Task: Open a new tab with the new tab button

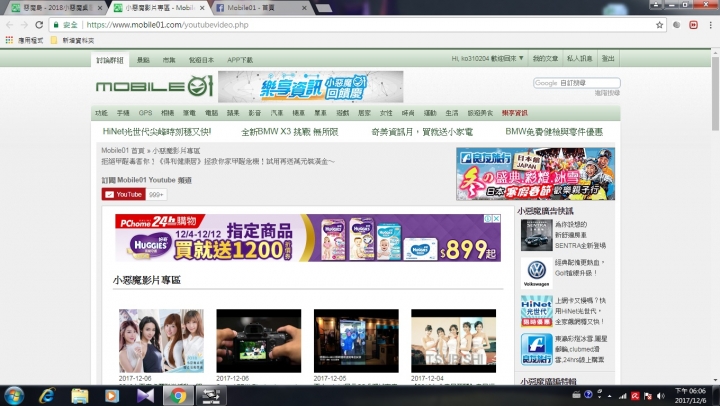Action: point(324,8)
